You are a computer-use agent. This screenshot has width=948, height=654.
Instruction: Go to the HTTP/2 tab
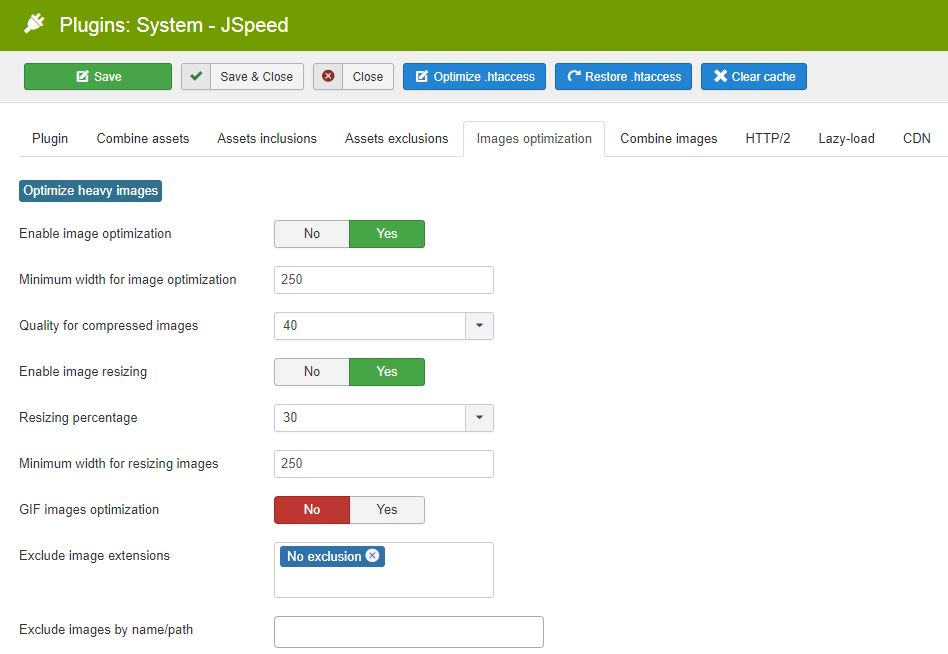767,139
